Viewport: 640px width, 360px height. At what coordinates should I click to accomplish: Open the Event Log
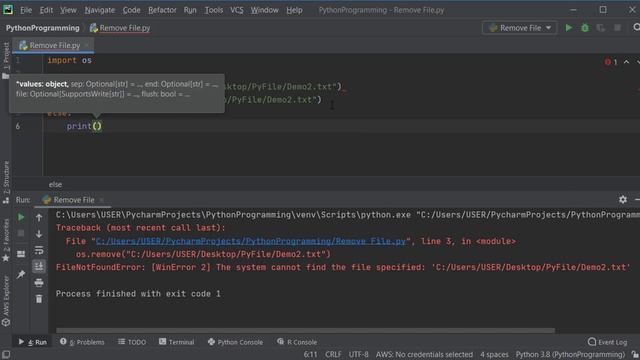607,342
